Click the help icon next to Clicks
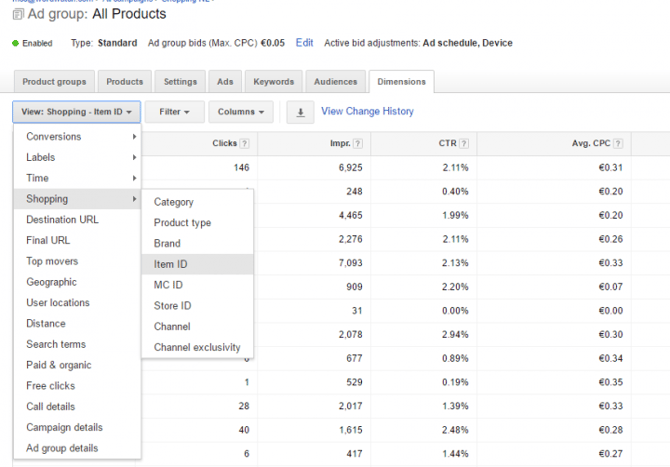Screen dimensions: 670x467 coord(244,144)
